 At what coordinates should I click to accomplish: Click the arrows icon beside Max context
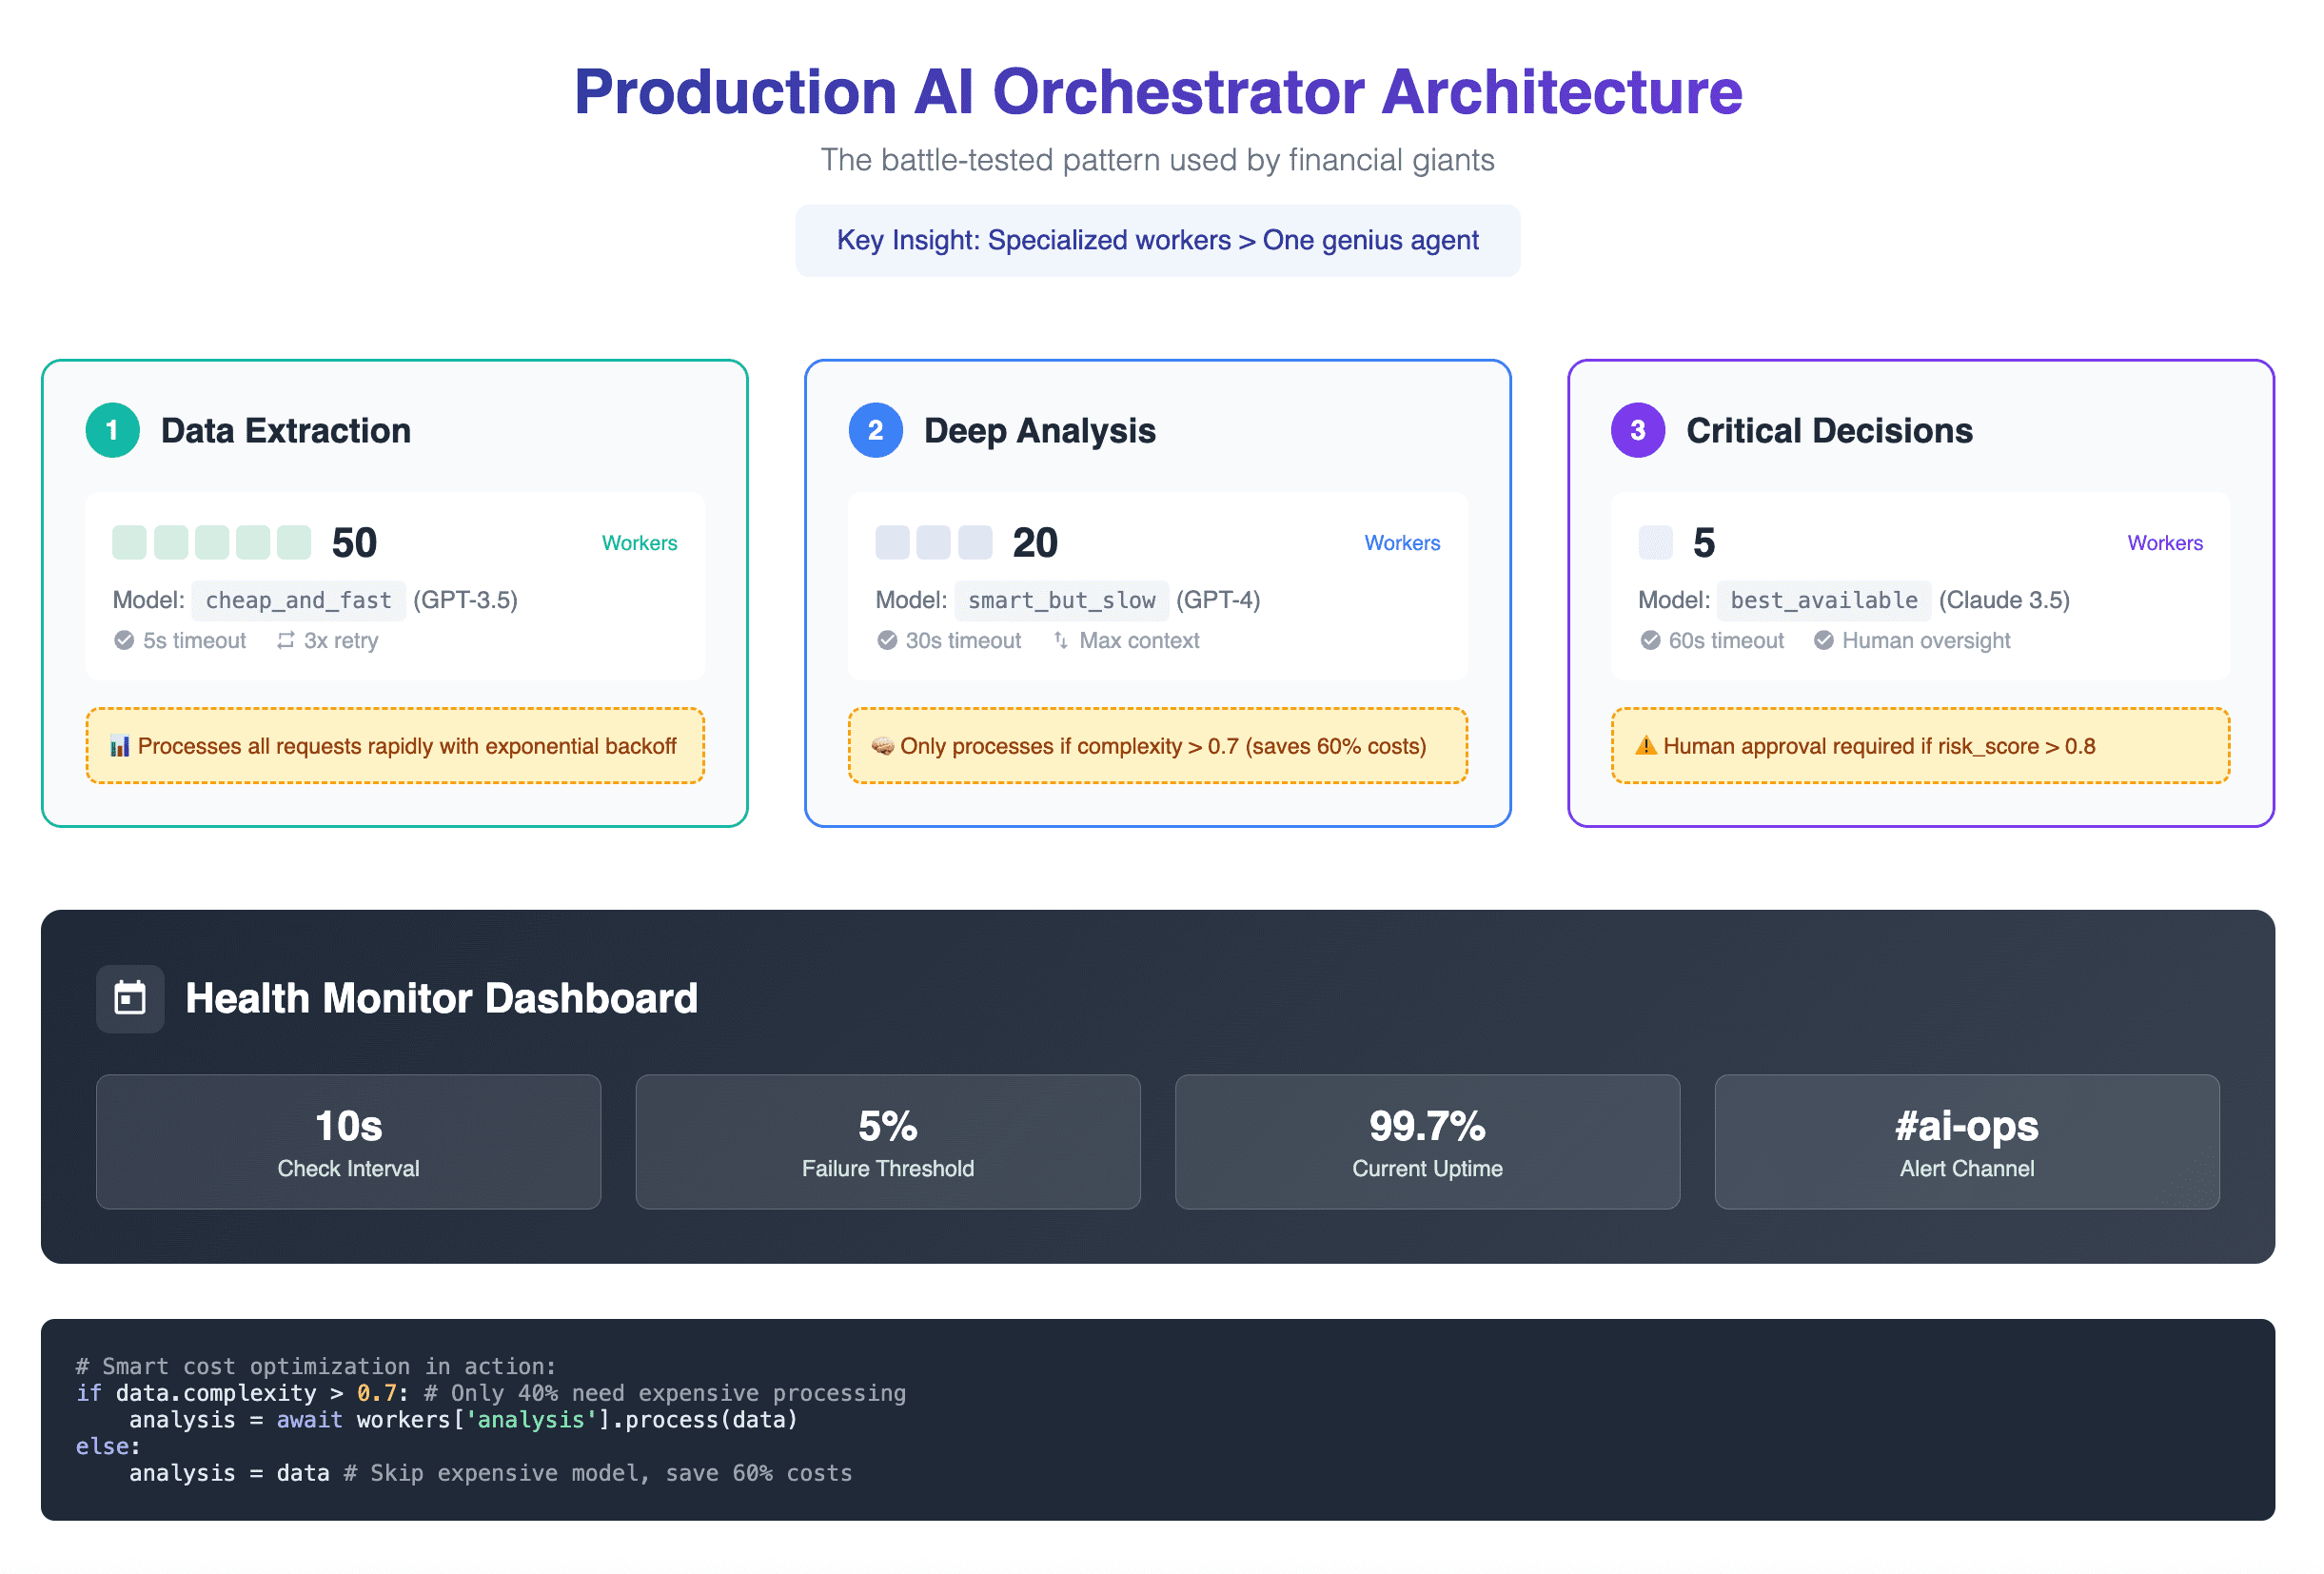click(1061, 641)
